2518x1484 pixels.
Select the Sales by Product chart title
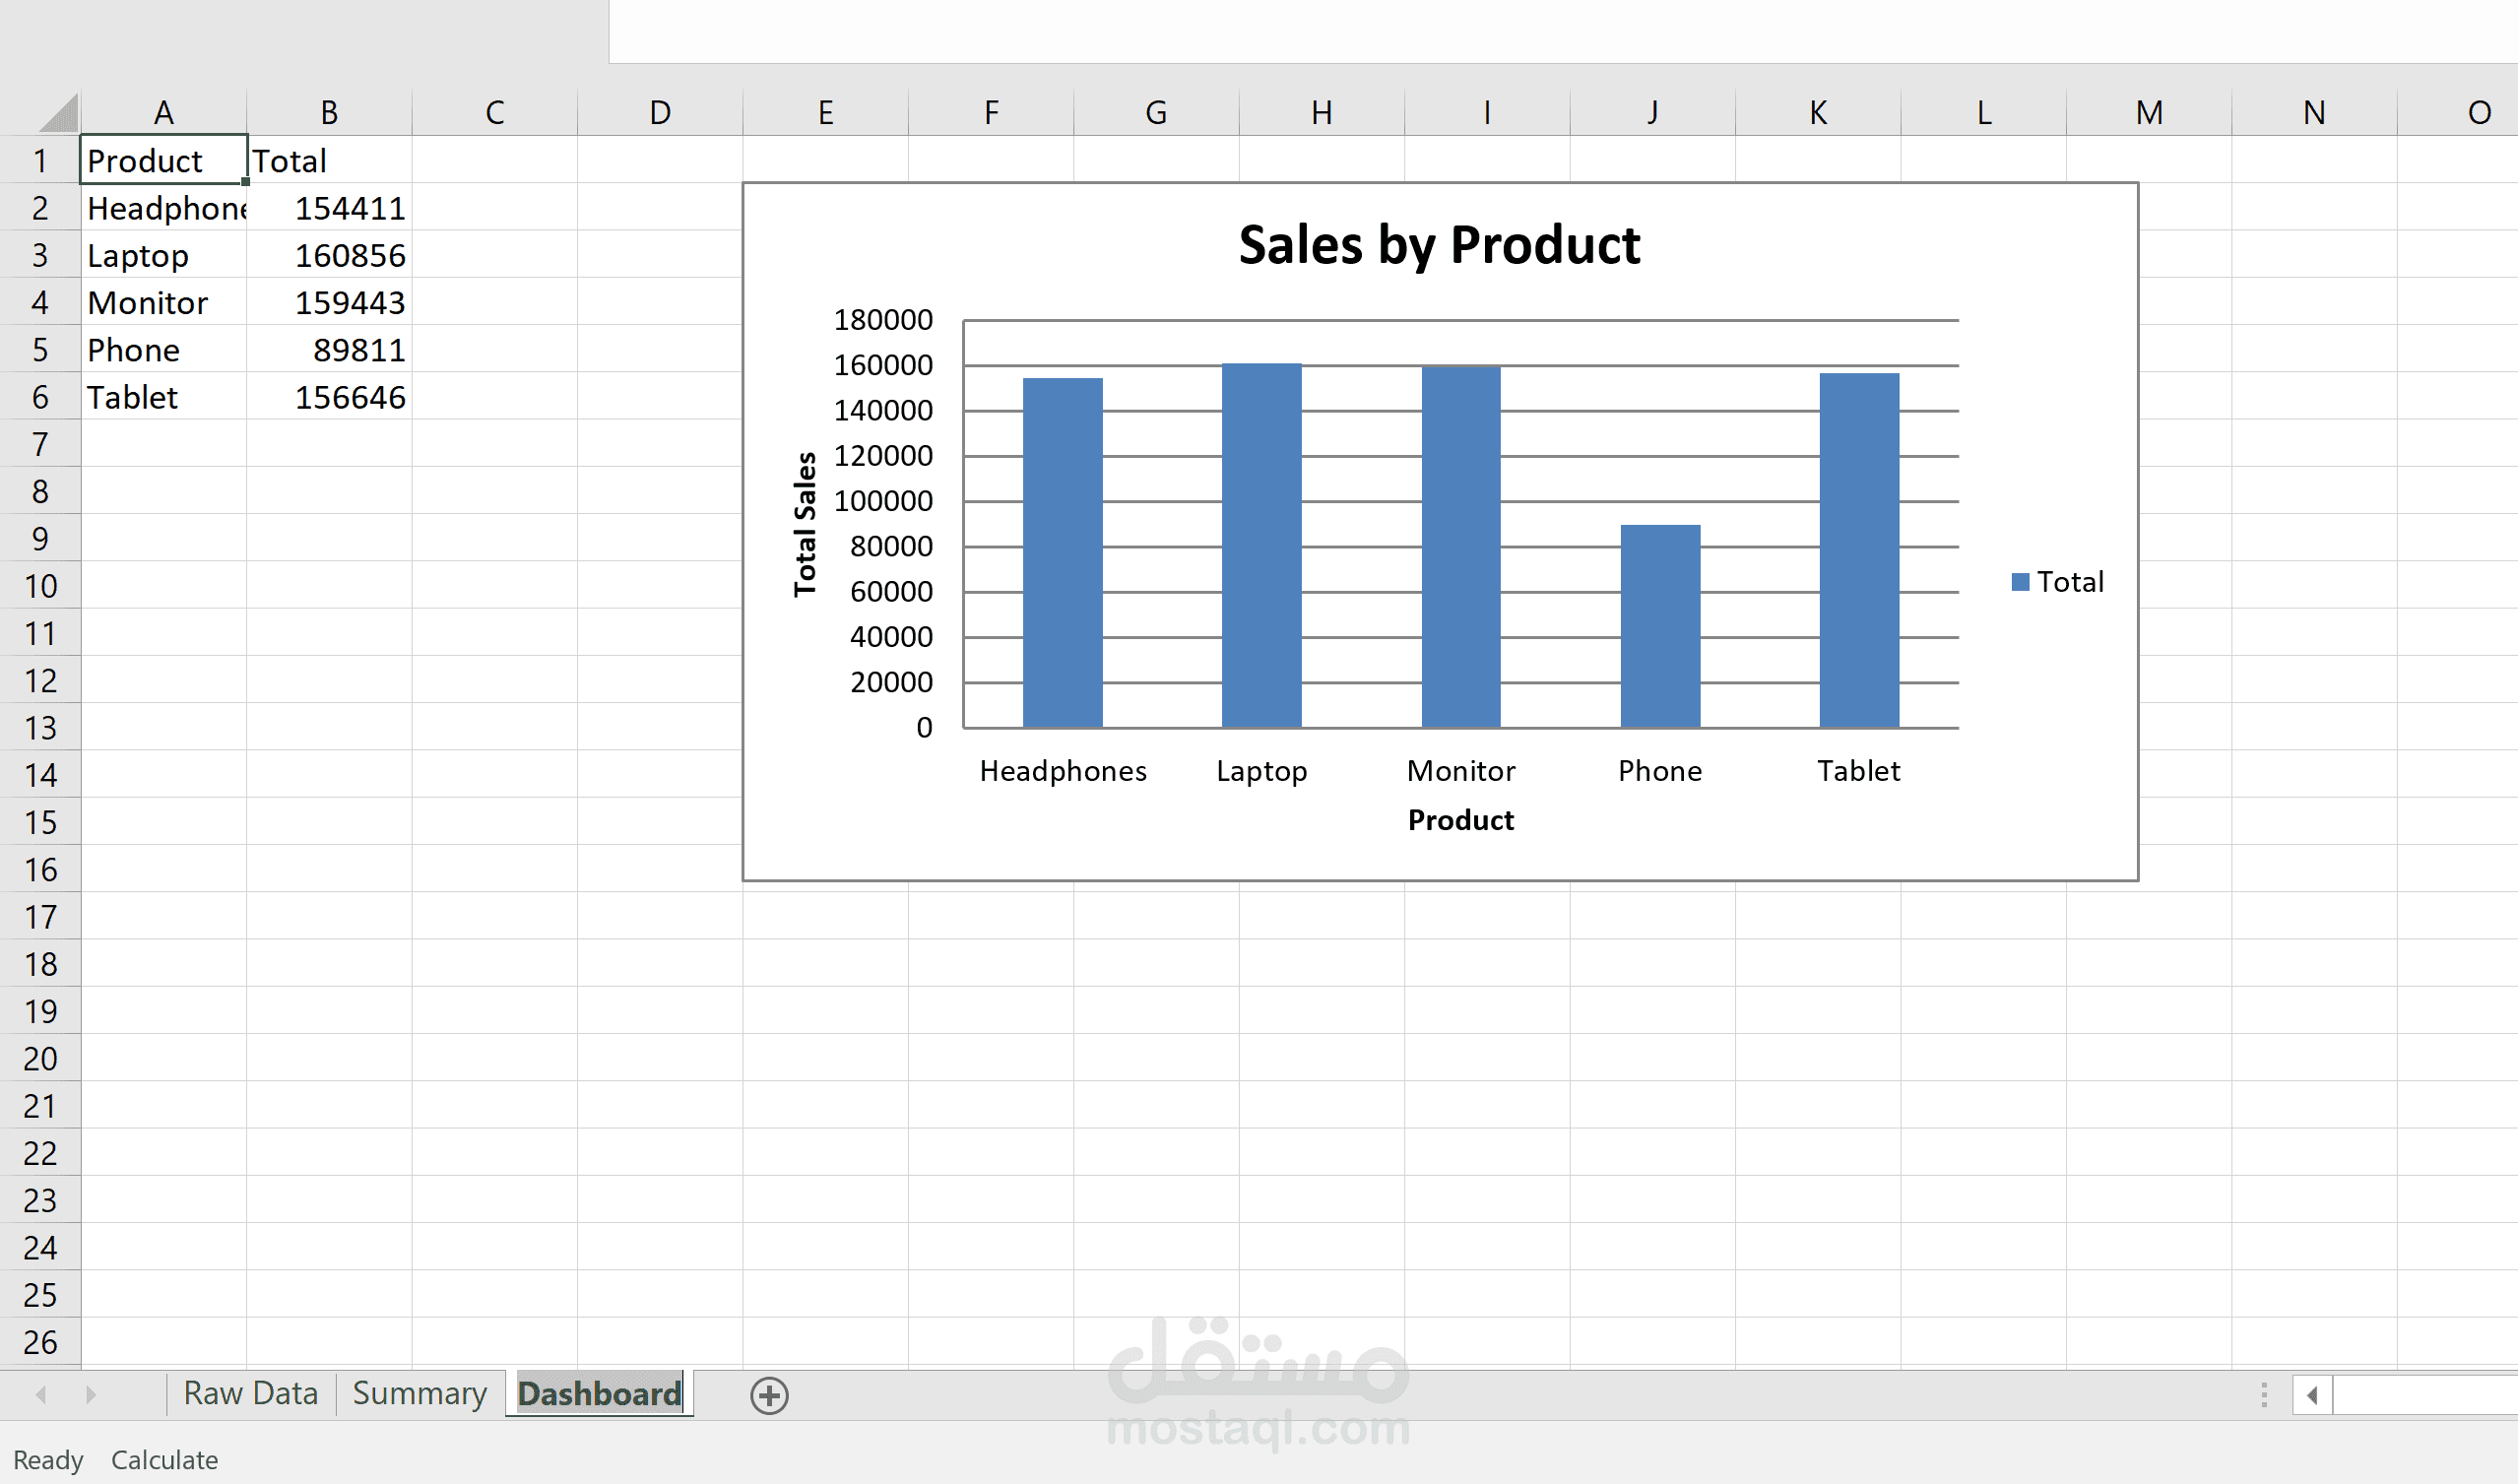(1438, 245)
